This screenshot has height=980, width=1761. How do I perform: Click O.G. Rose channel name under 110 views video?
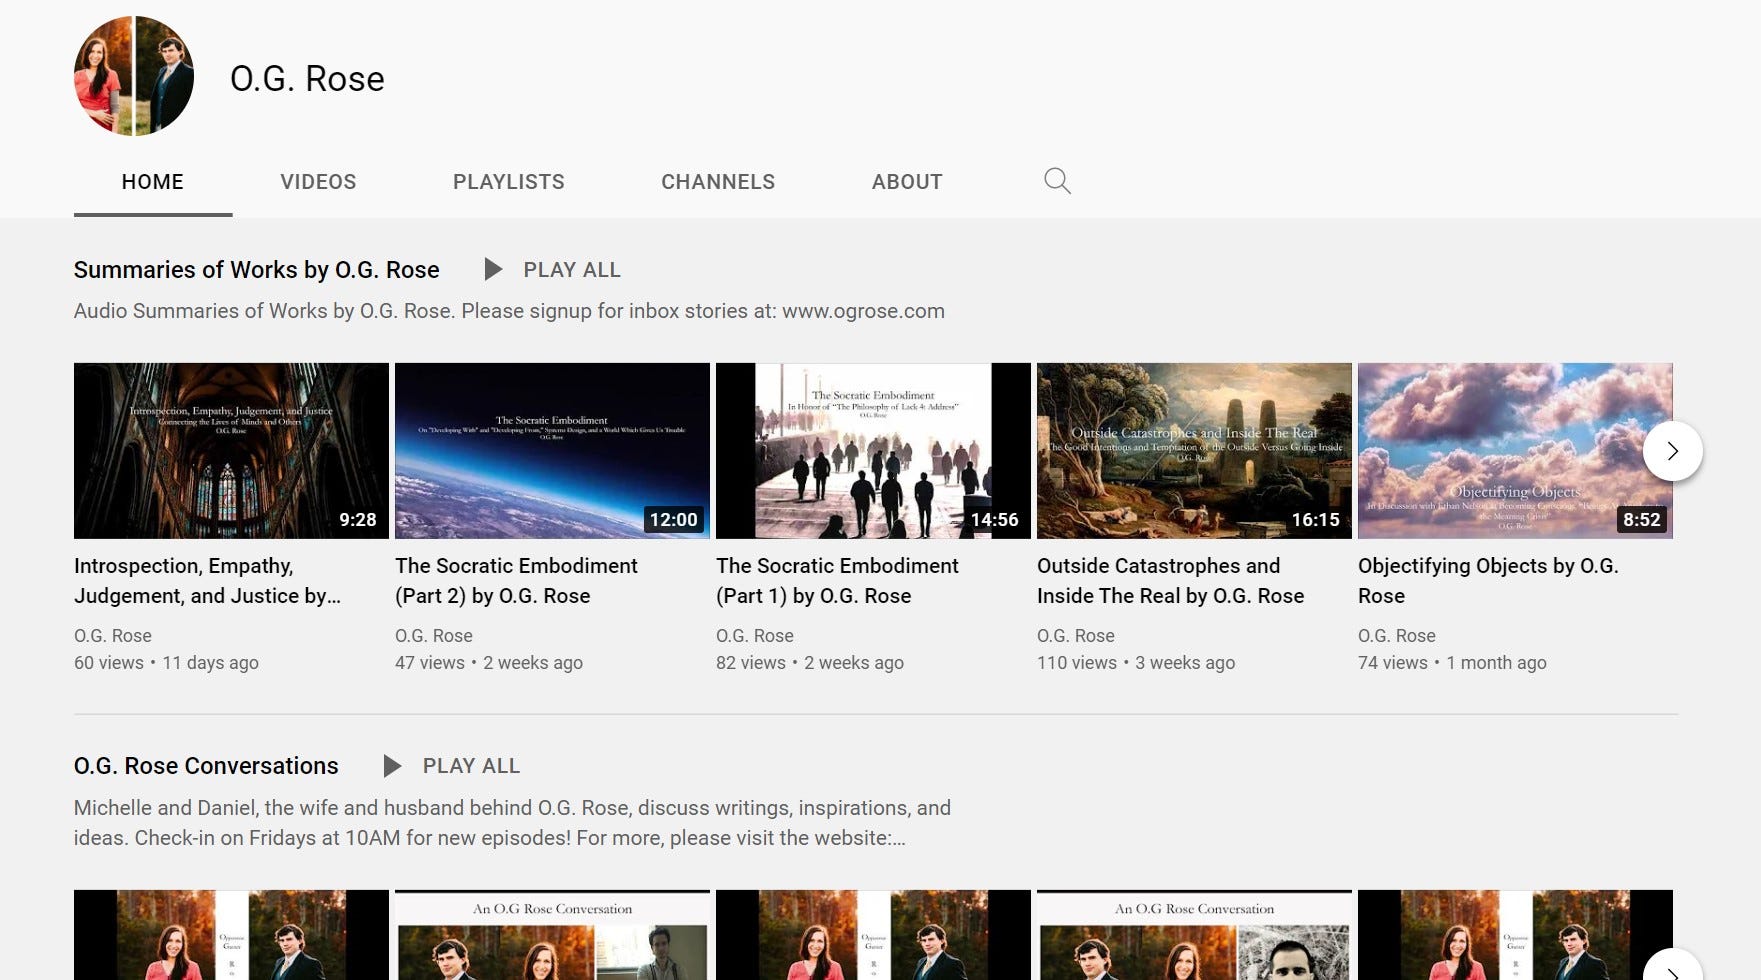coord(1076,636)
